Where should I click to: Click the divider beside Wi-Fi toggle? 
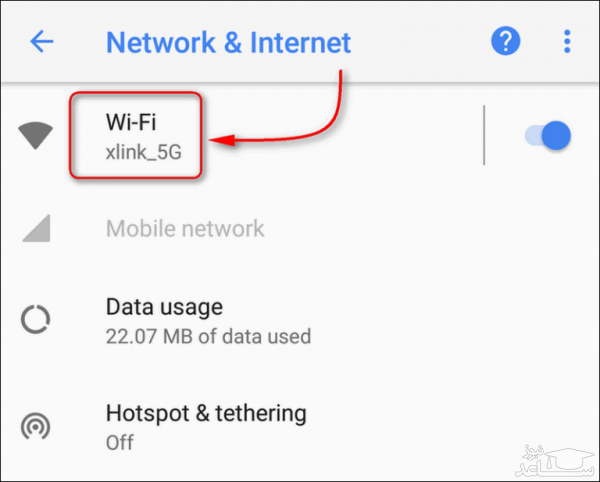[484, 135]
